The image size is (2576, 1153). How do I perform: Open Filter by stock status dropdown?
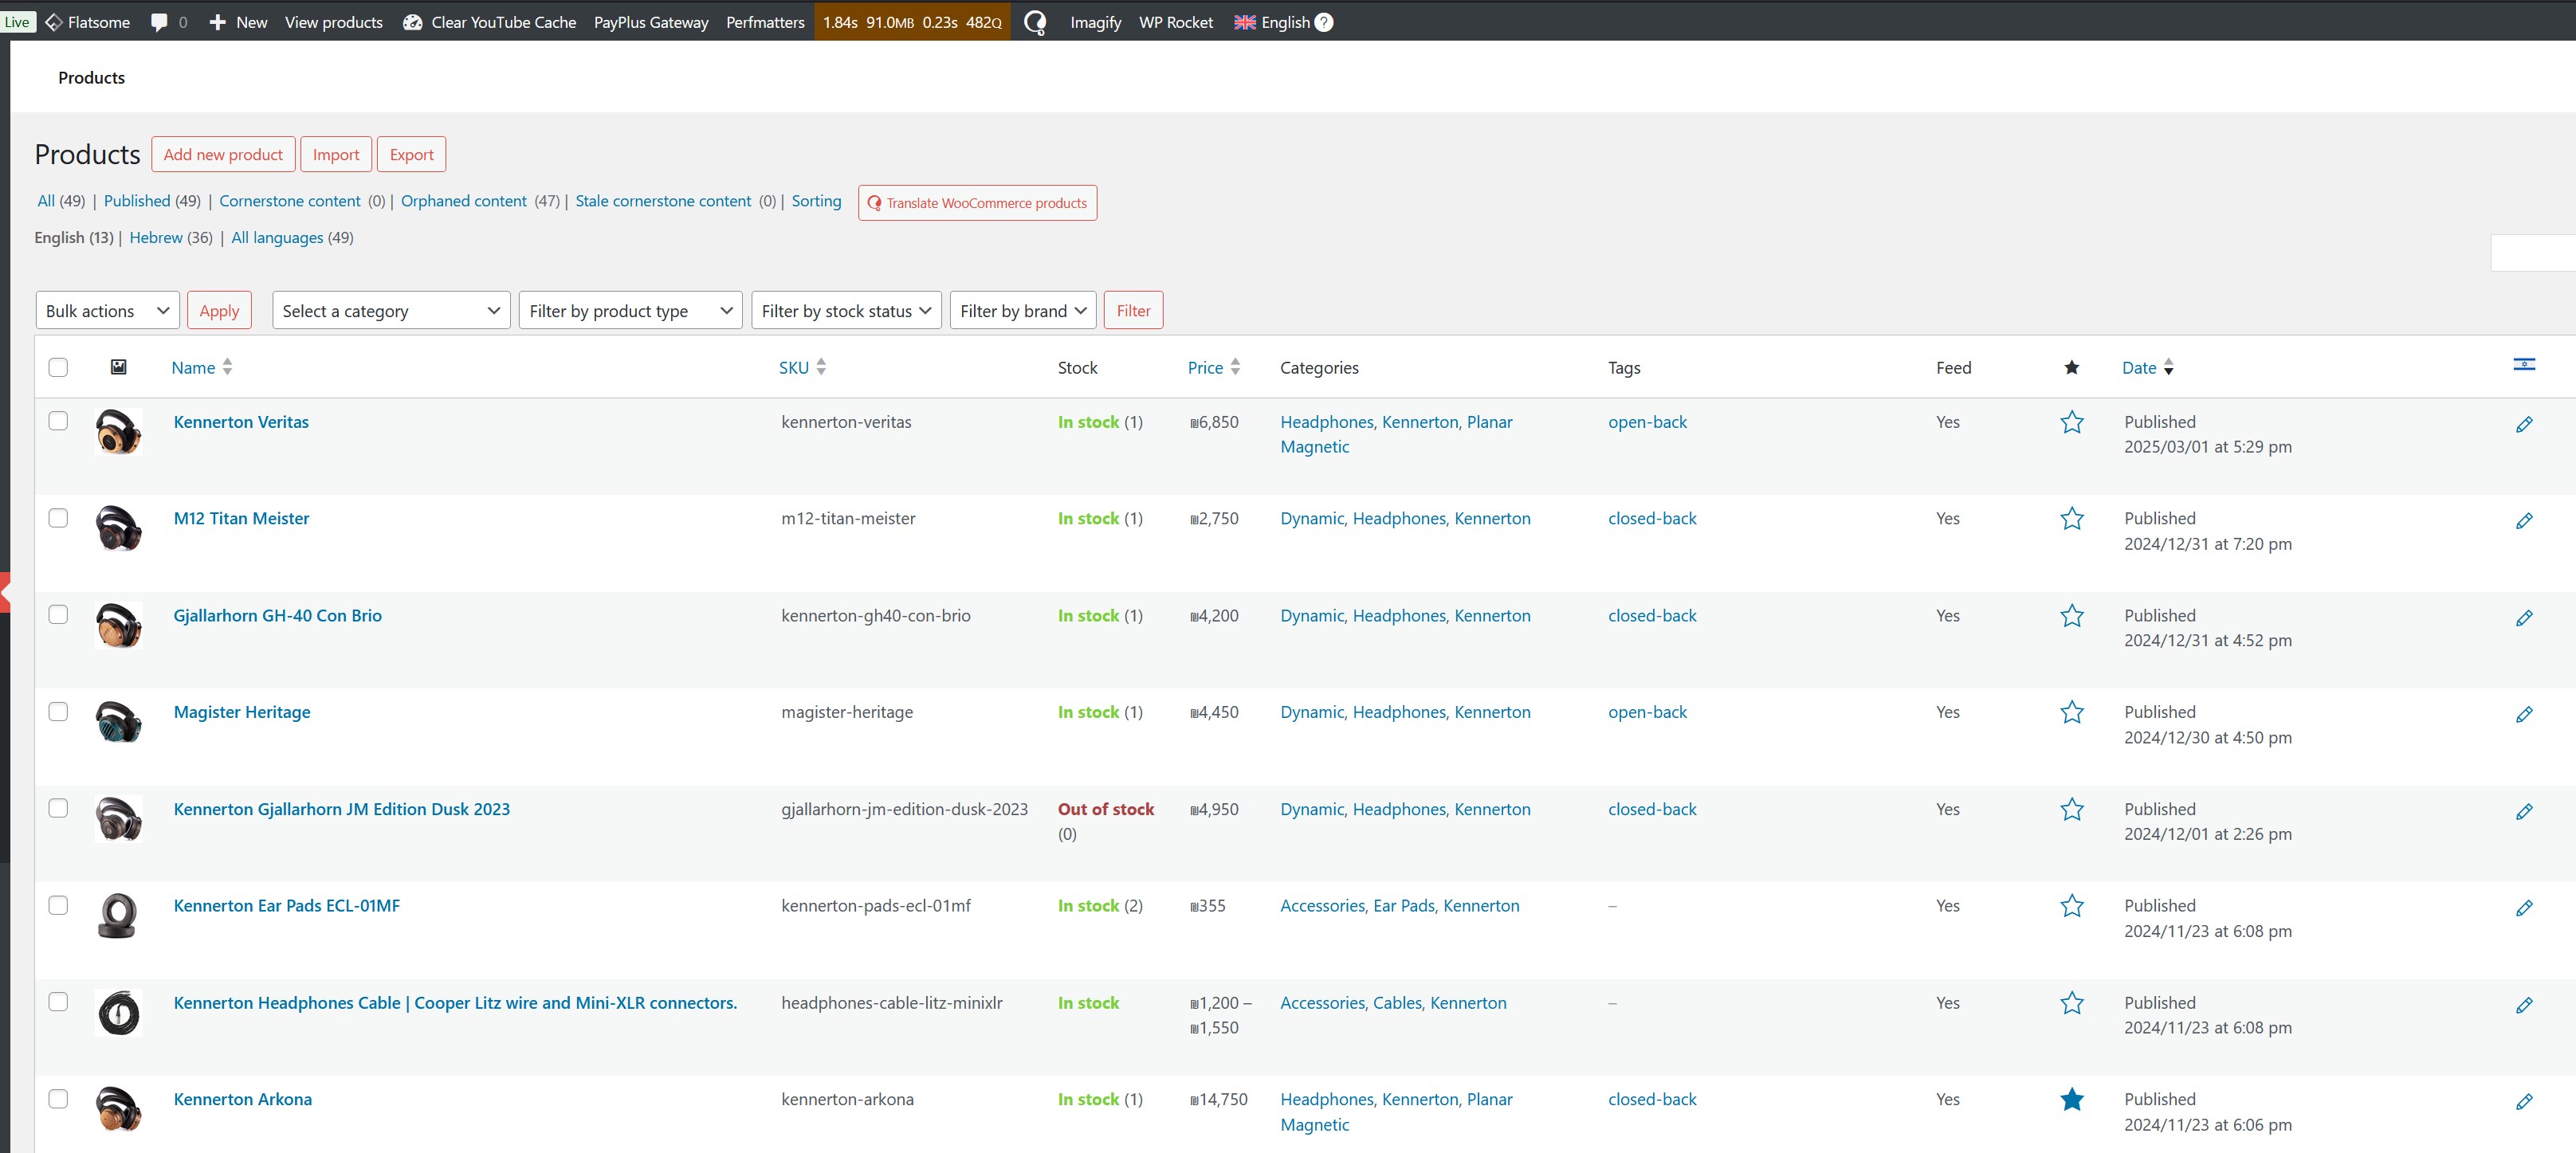click(845, 310)
